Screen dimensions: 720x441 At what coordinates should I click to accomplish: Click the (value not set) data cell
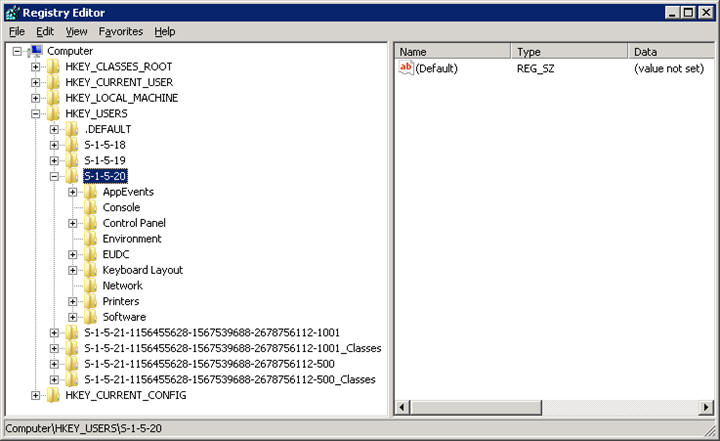669,68
